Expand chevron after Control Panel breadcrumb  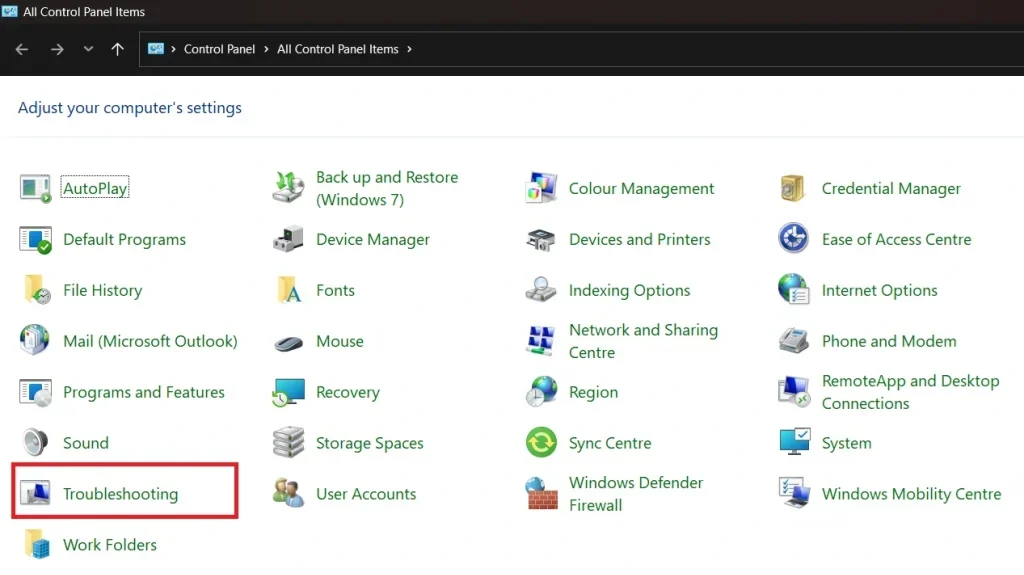[x=266, y=49]
